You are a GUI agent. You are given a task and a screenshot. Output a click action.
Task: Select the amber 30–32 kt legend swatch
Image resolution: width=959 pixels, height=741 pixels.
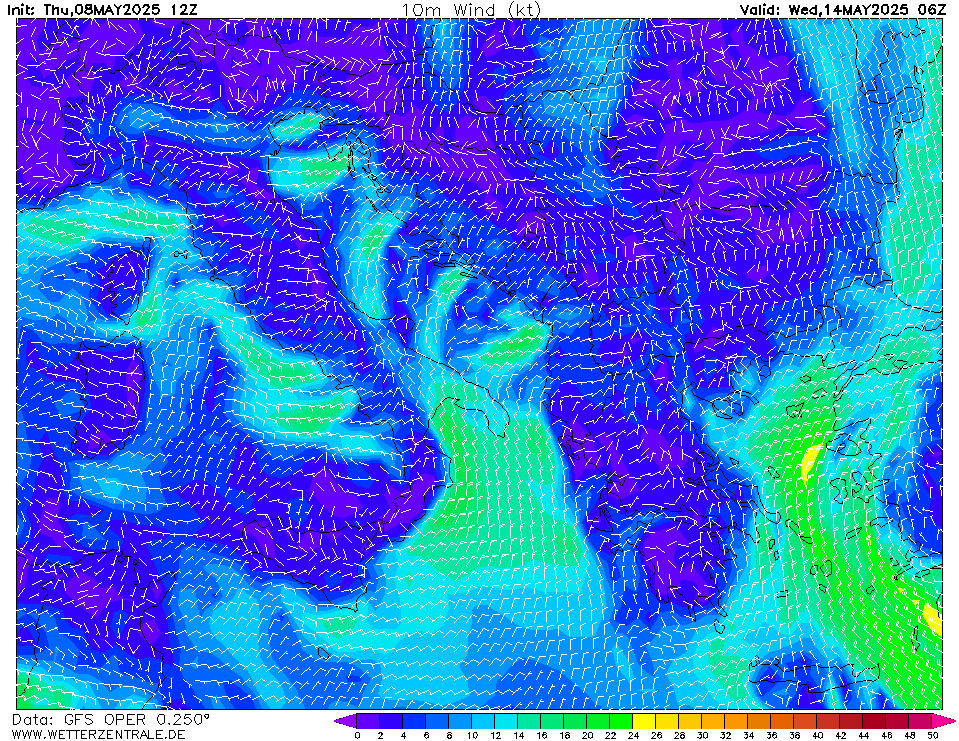tap(714, 721)
